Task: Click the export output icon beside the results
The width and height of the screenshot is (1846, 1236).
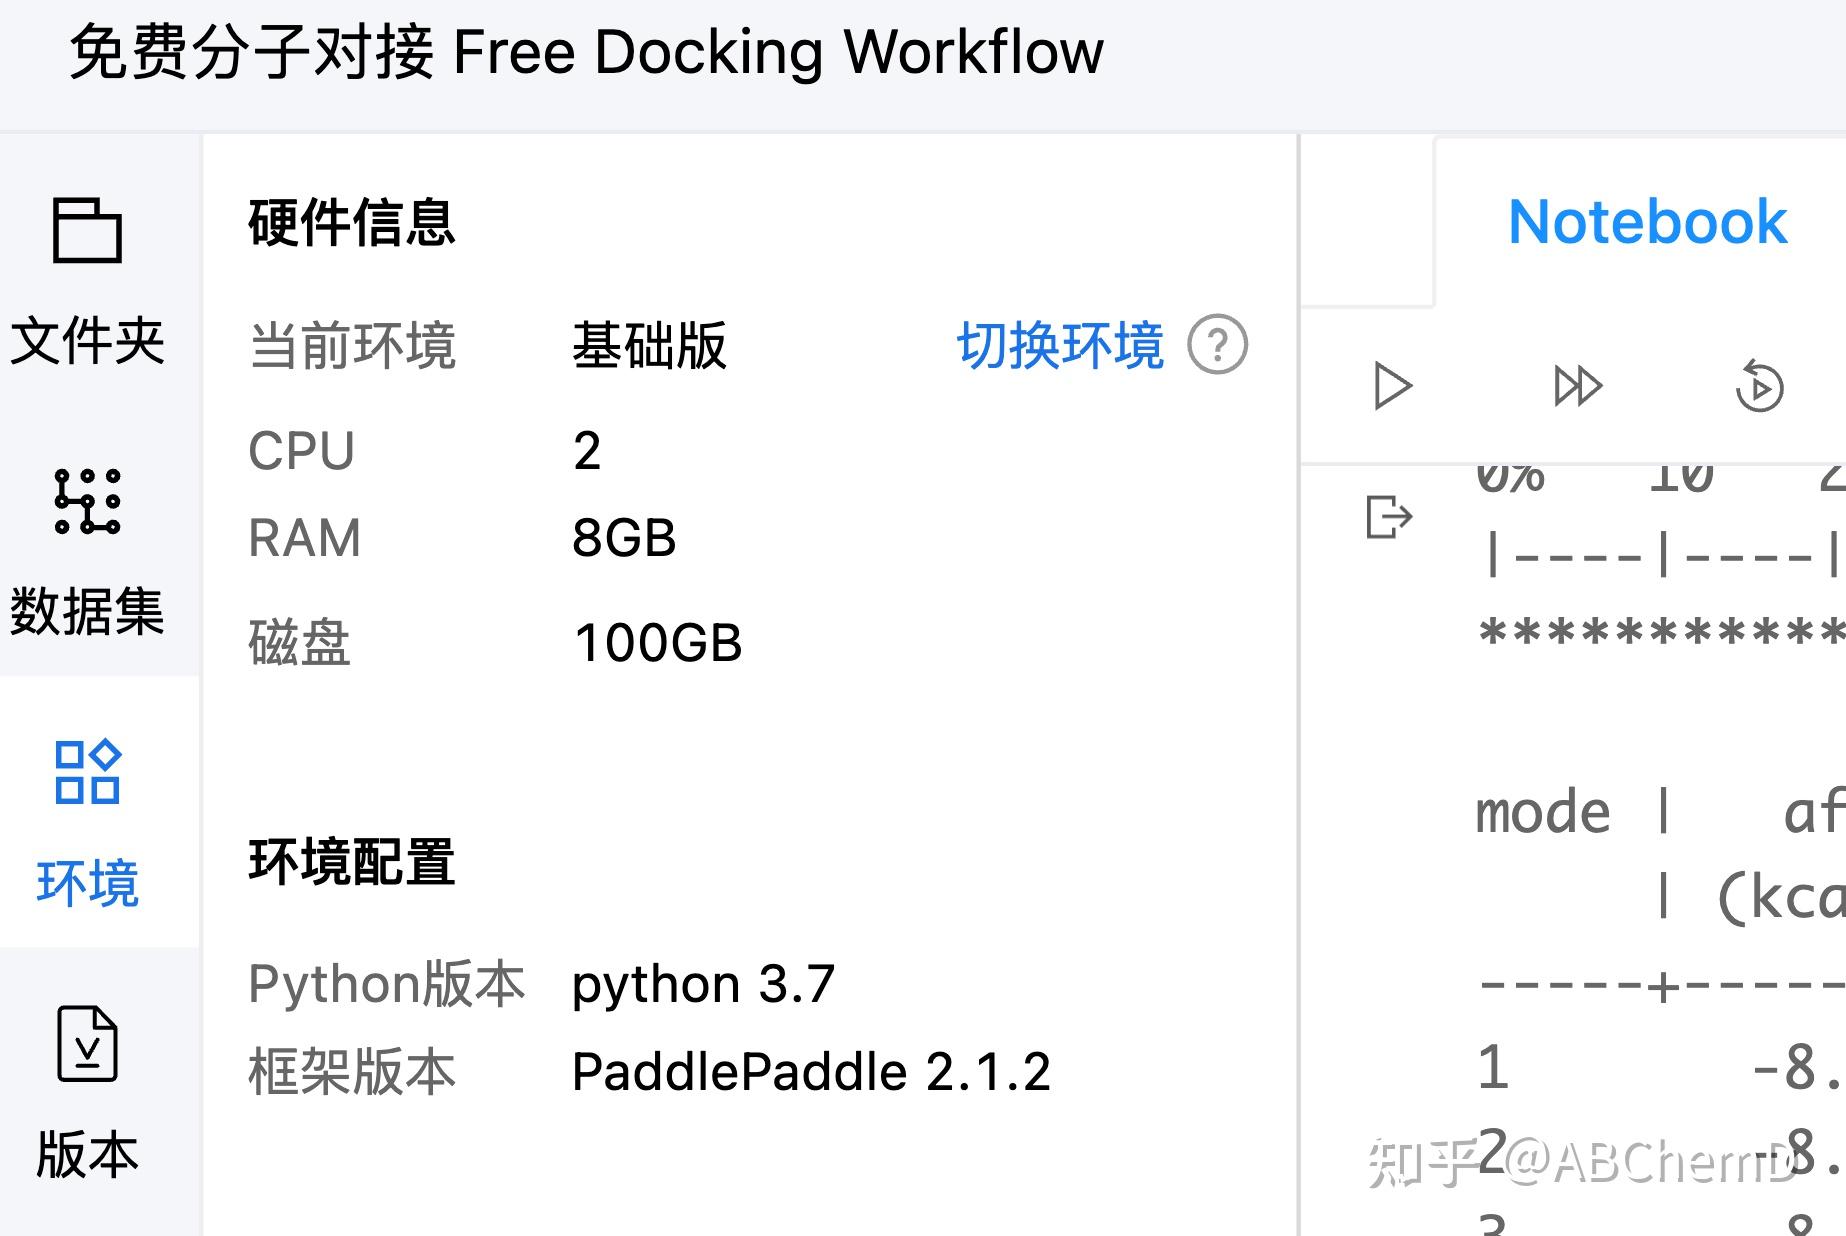Action: [x=1388, y=516]
